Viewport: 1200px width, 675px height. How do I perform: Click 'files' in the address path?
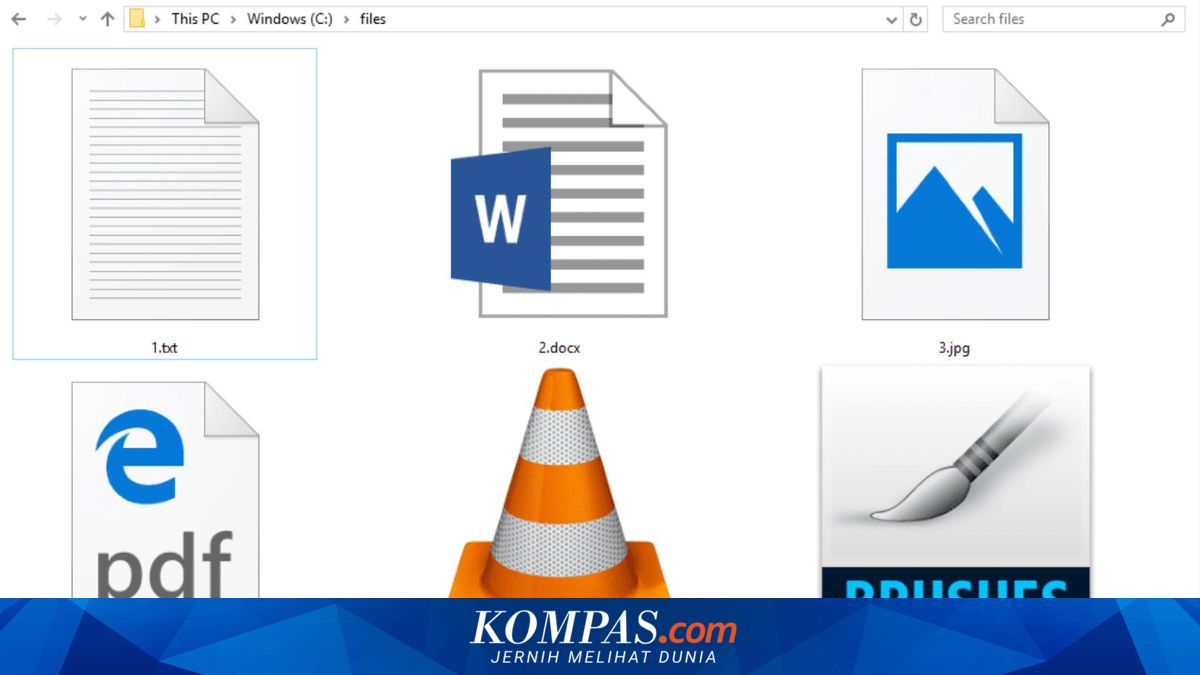(x=373, y=19)
